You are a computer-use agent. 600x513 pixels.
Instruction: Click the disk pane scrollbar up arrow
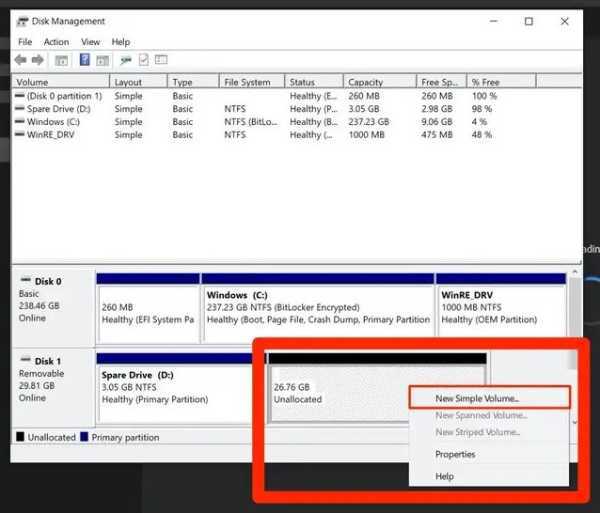(575, 272)
